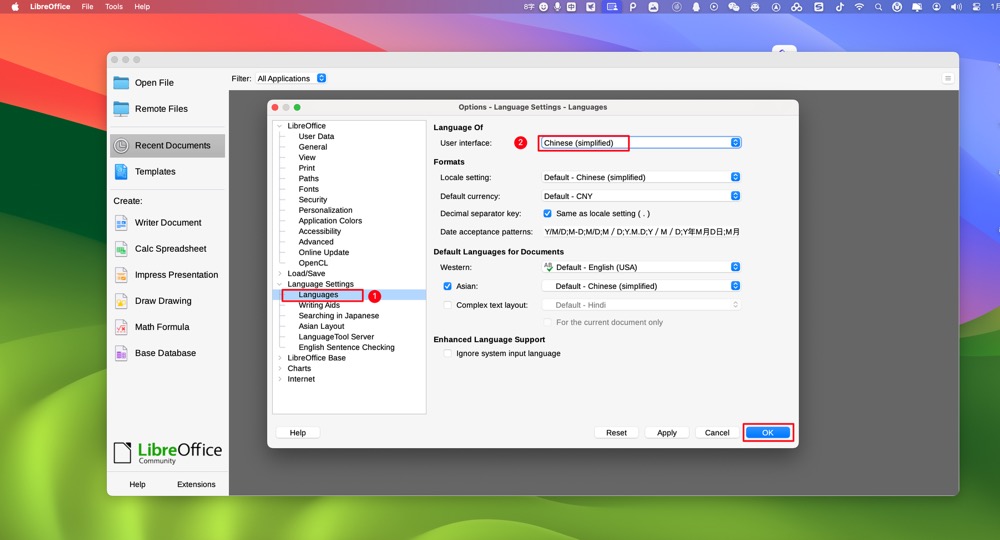The height and width of the screenshot is (540, 1000).
Task: Click Help button in Start Center sidebar
Action: tap(137, 485)
